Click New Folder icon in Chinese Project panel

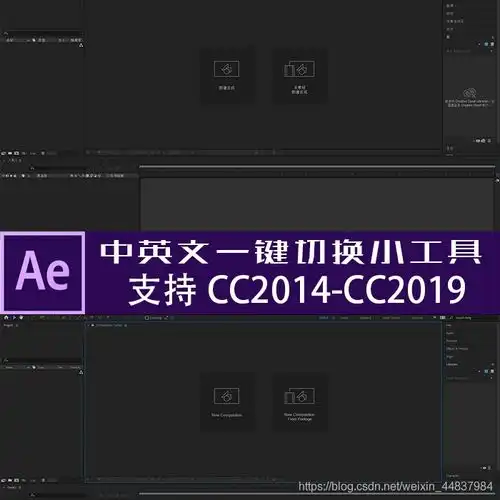10,153
